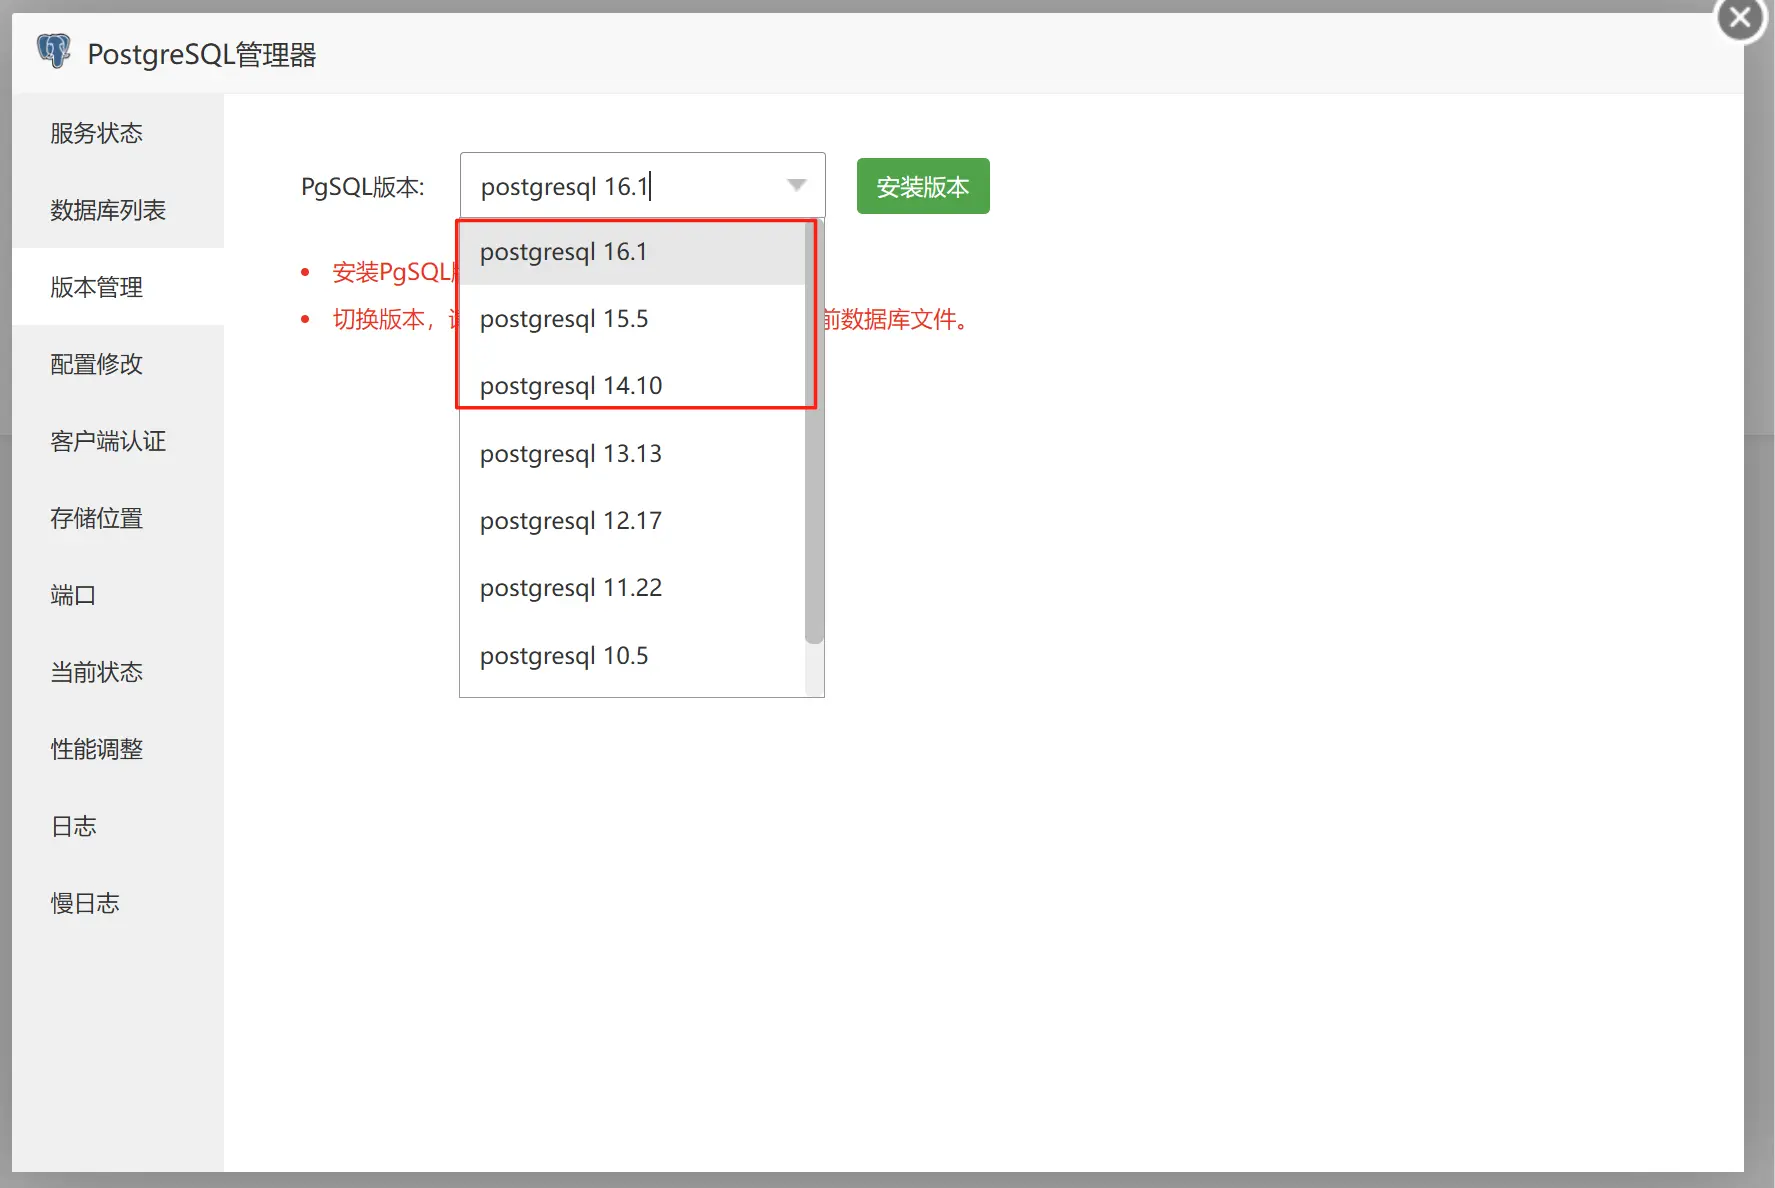The height and width of the screenshot is (1188, 1775).
Task: Click the 安装版本 green button
Action: click(923, 186)
